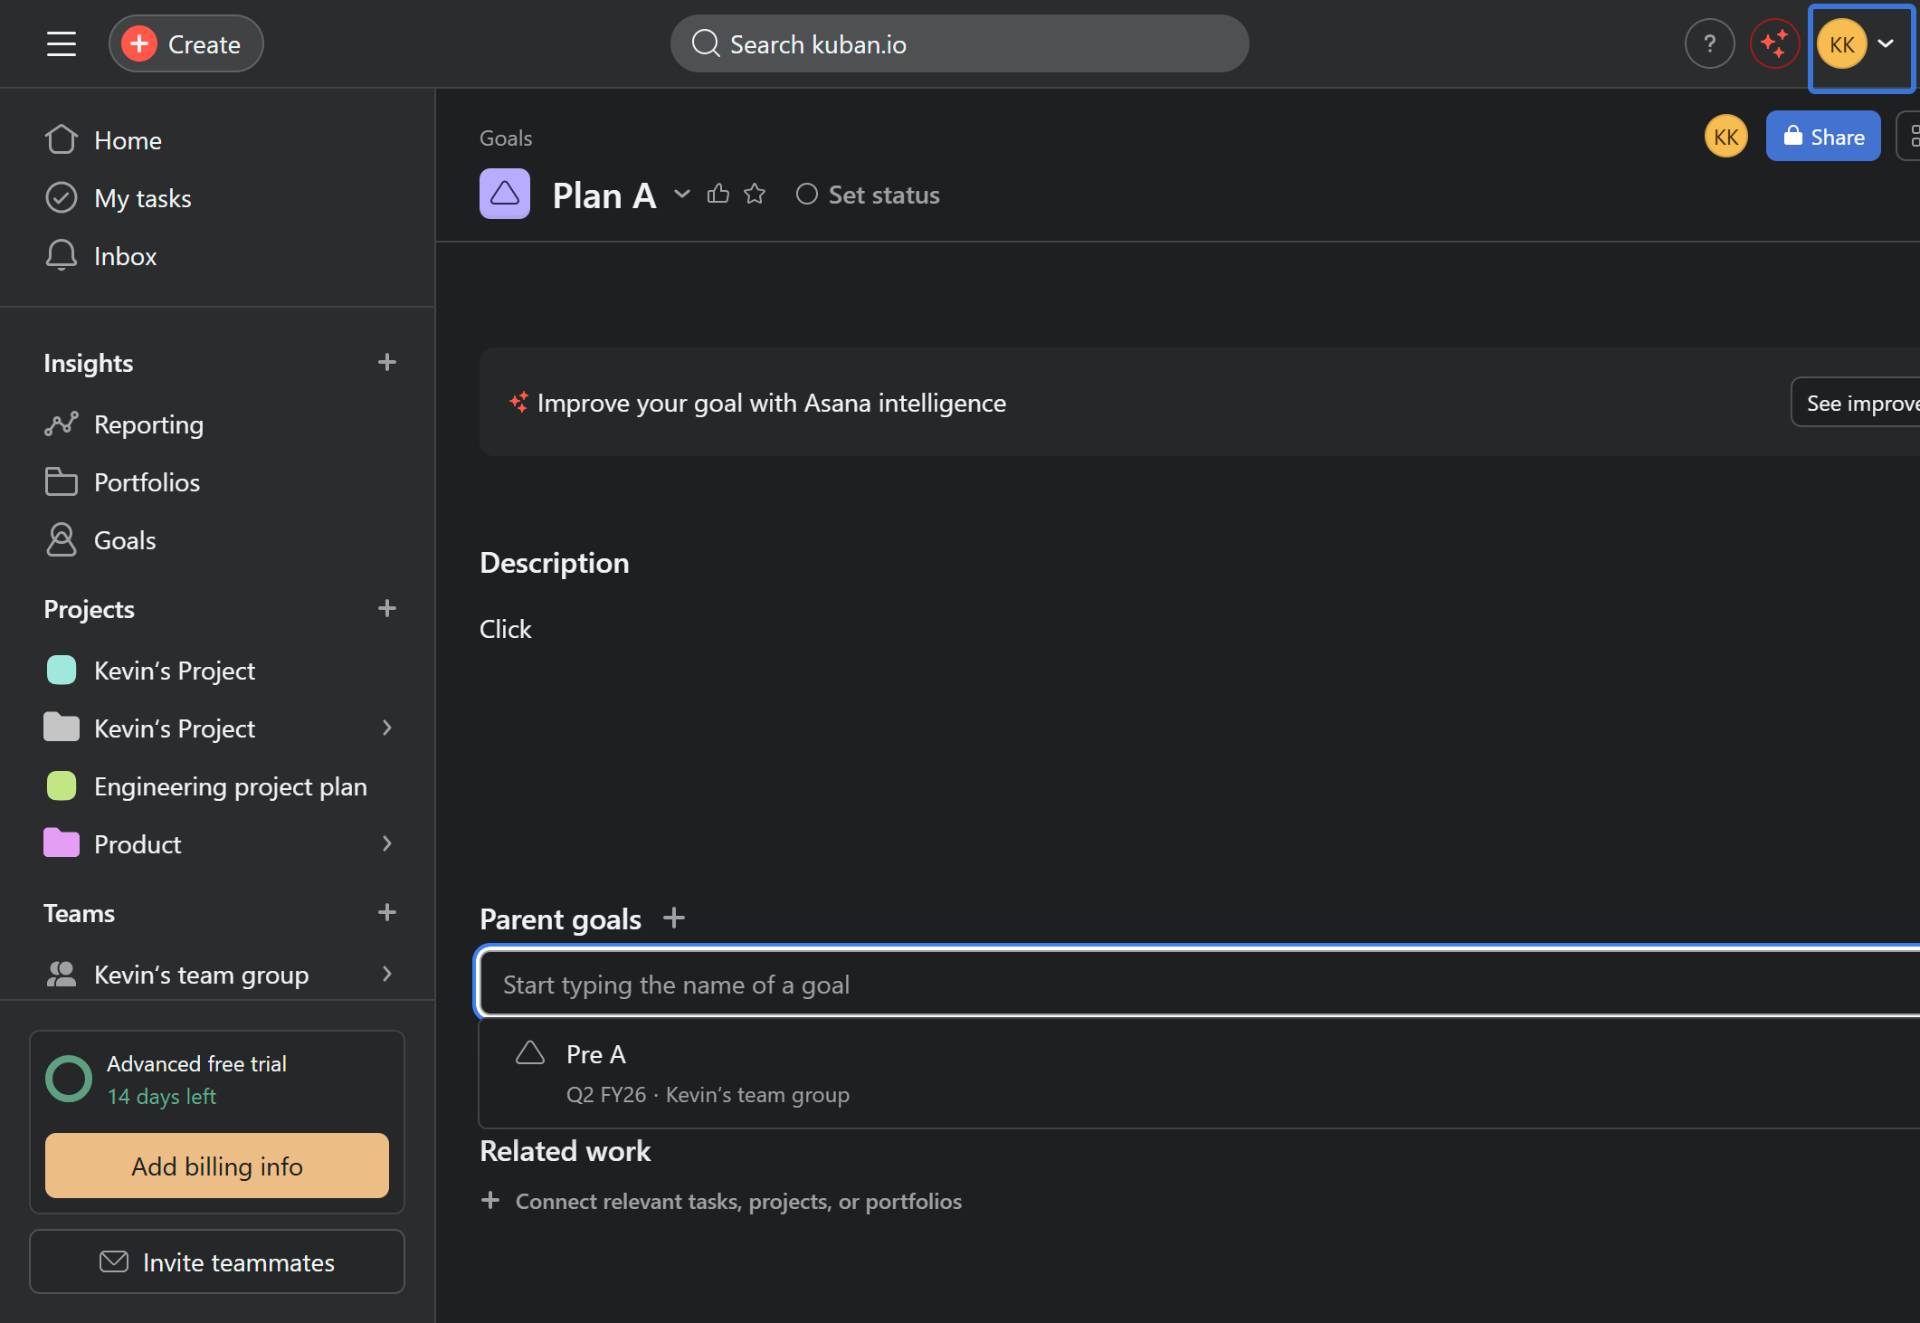
Task: Click the '14 days left' text
Action: 161,1096
